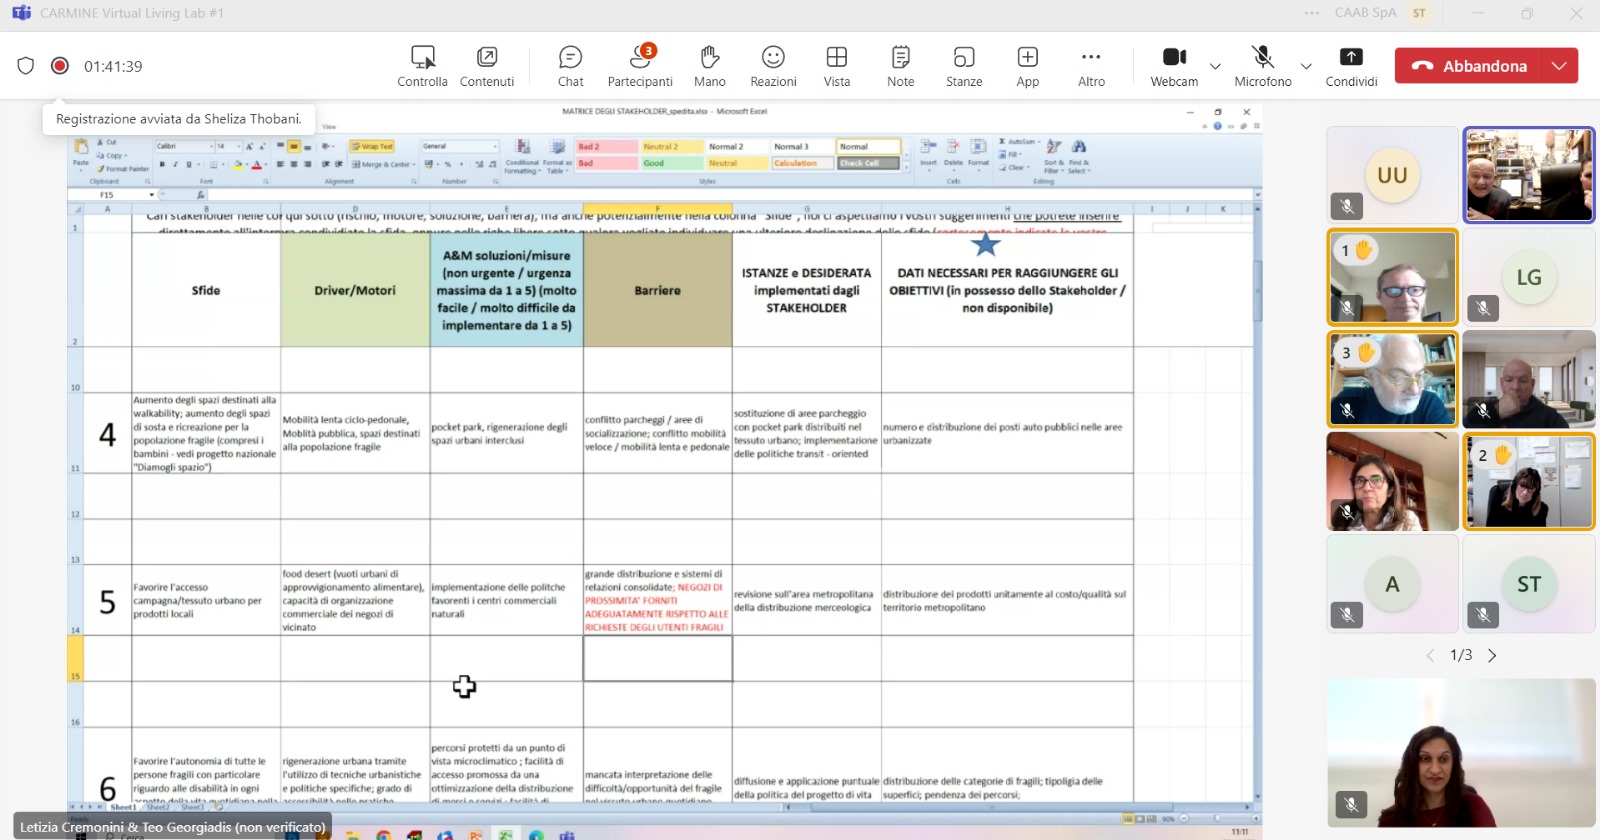Select participant A avatar tile
Viewport: 1600px width, 840px height.
(x=1392, y=584)
